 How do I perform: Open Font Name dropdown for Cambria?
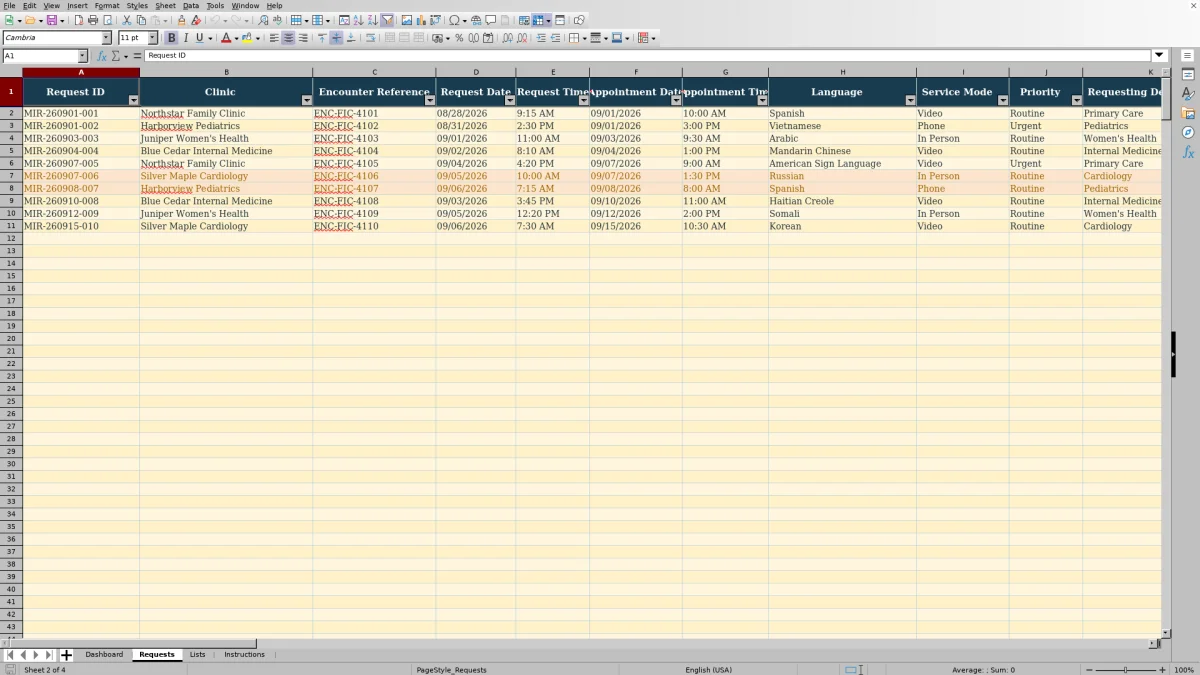pos(107,38)
